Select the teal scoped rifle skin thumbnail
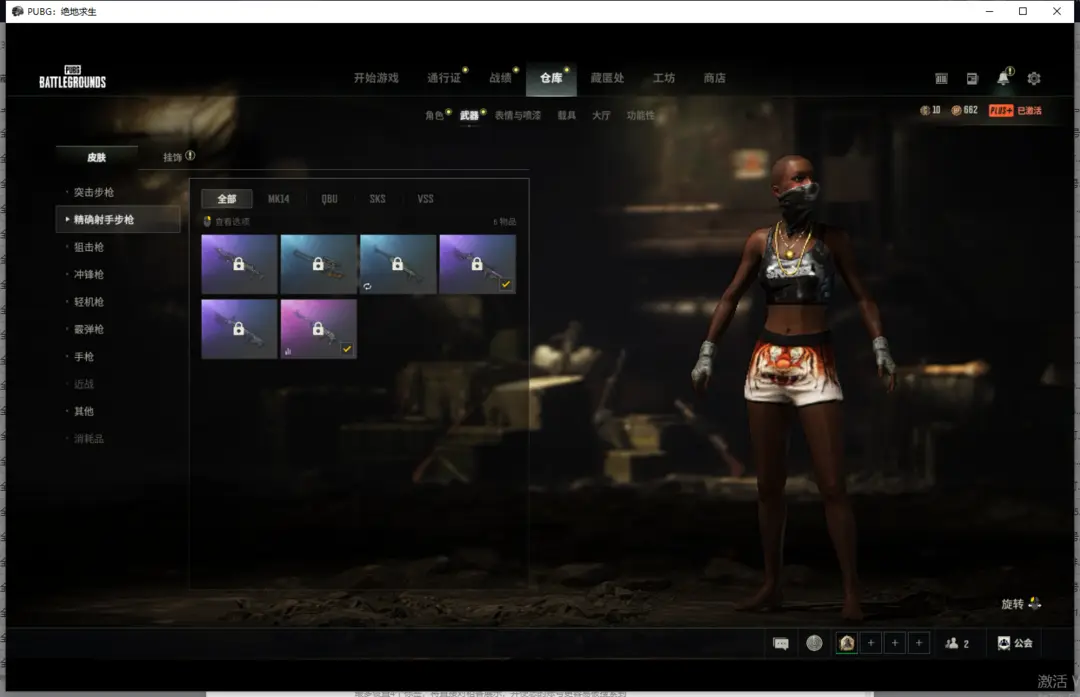The image size is (1080, 697). [x=318, y=264]
